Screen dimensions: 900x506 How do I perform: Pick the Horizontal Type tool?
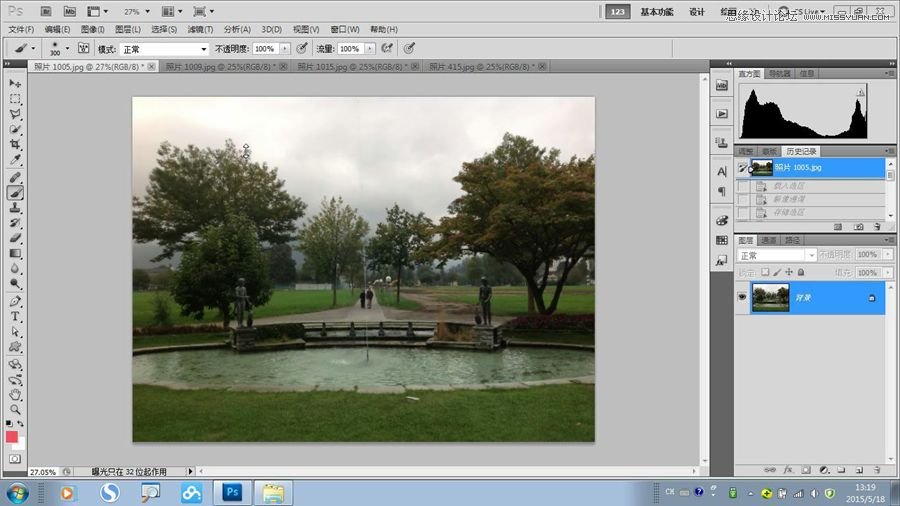15,316
